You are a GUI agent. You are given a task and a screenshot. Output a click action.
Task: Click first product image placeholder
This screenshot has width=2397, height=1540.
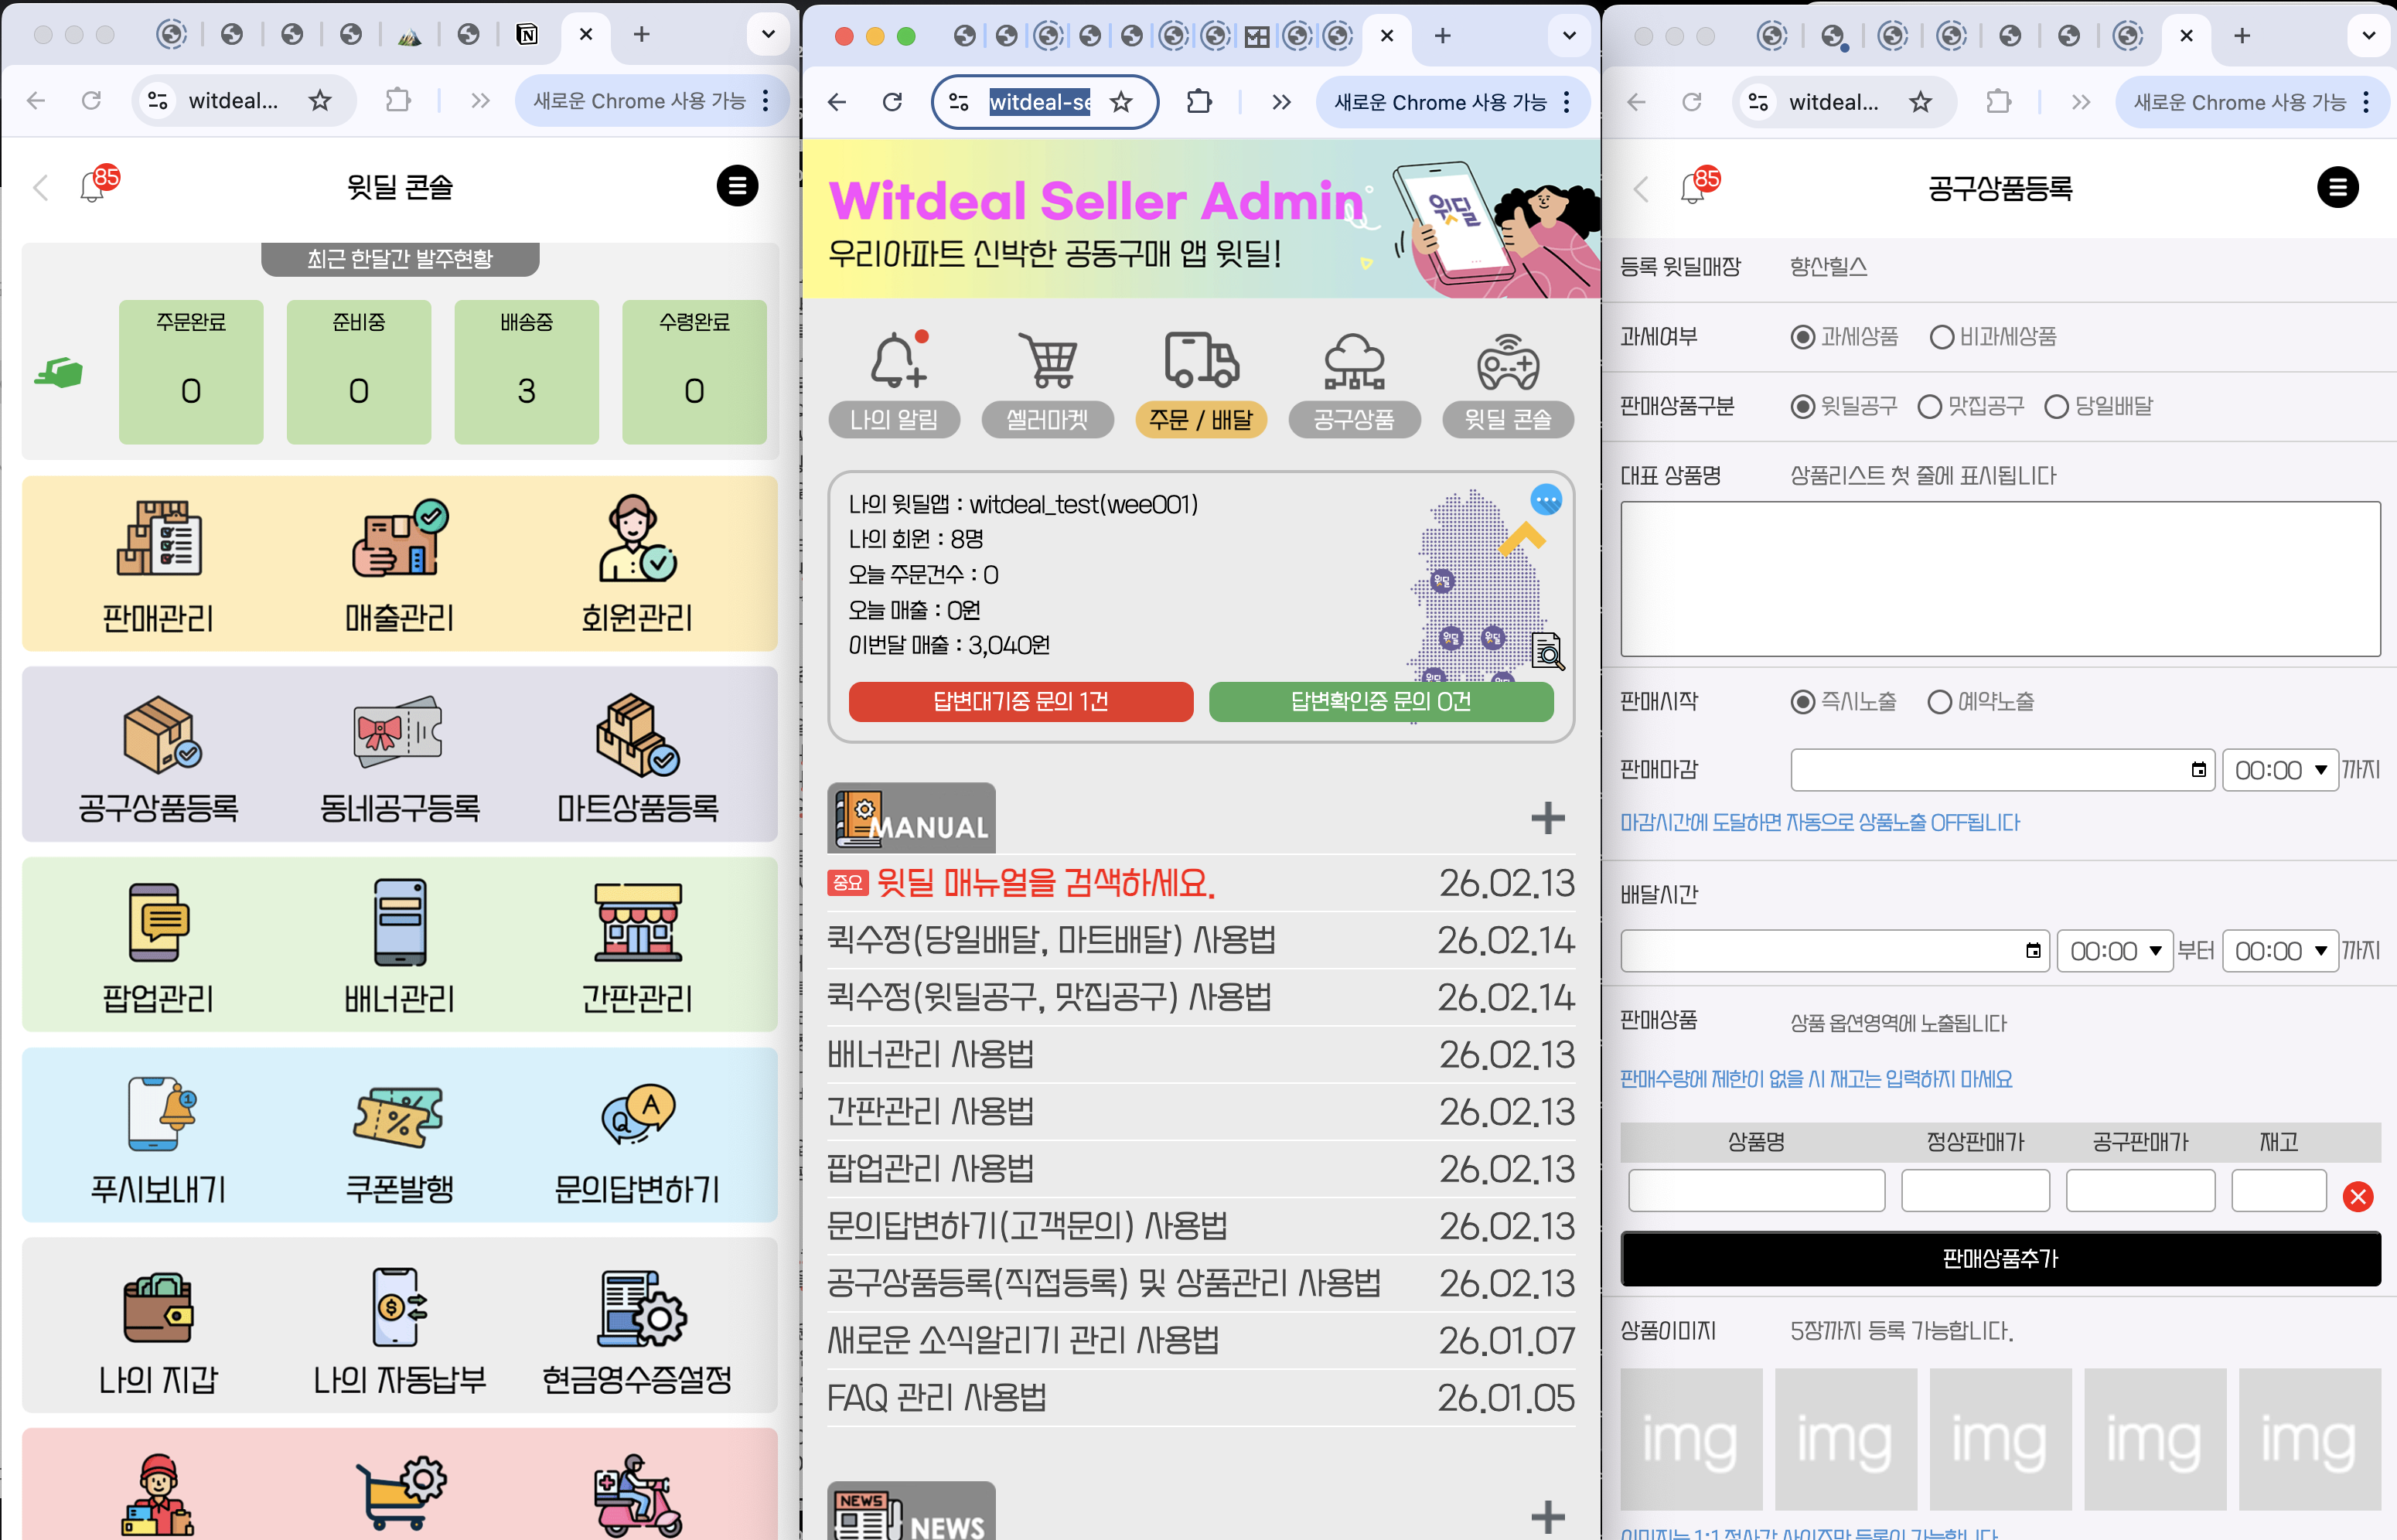1690,1439
